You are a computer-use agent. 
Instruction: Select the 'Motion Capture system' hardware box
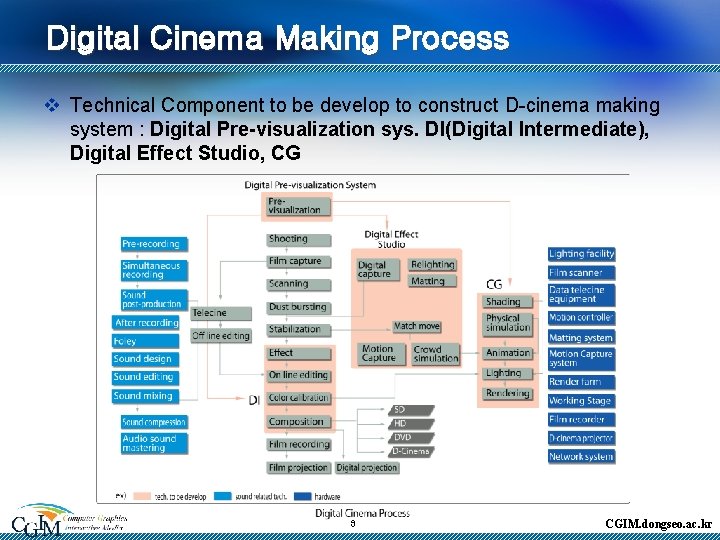tap(581, 359)
